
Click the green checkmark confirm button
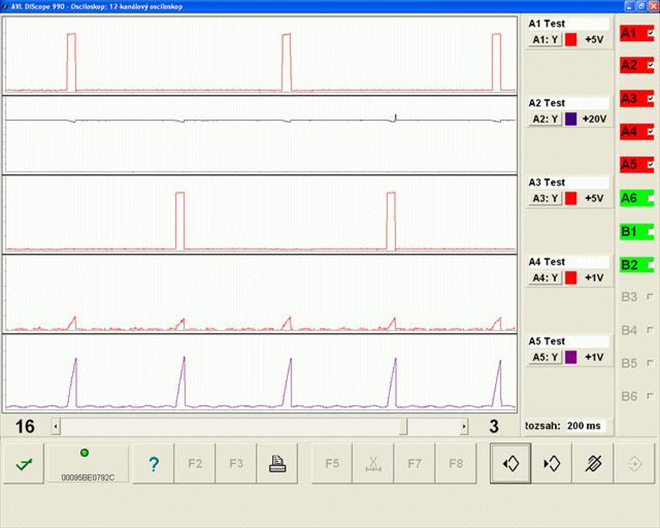click(22, 464)
